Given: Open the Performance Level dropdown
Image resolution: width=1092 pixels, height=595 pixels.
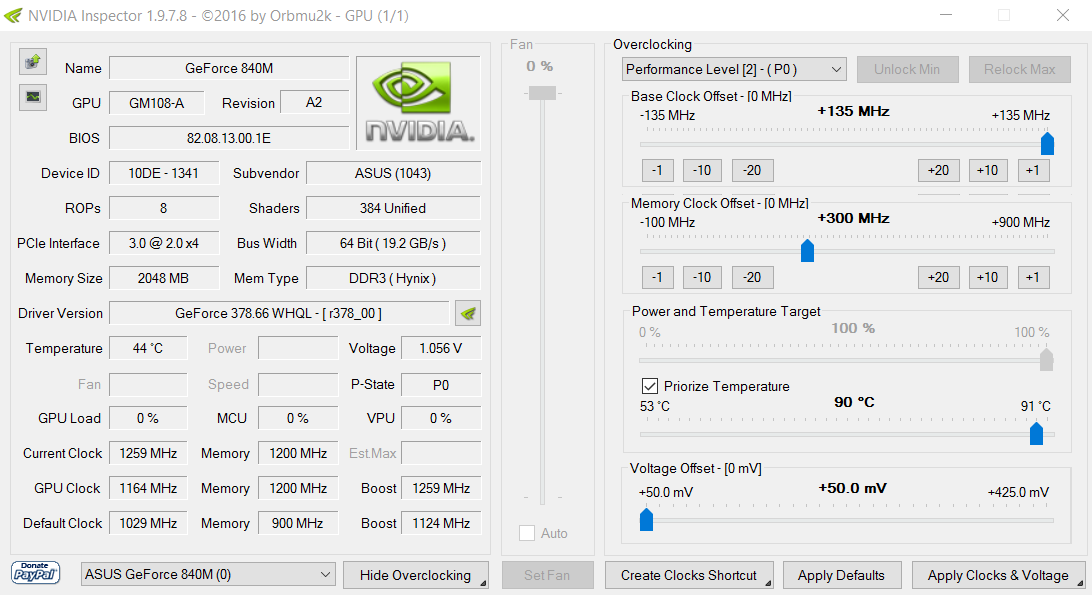Looking at the screenshot, I should click(x=734, y=69).
